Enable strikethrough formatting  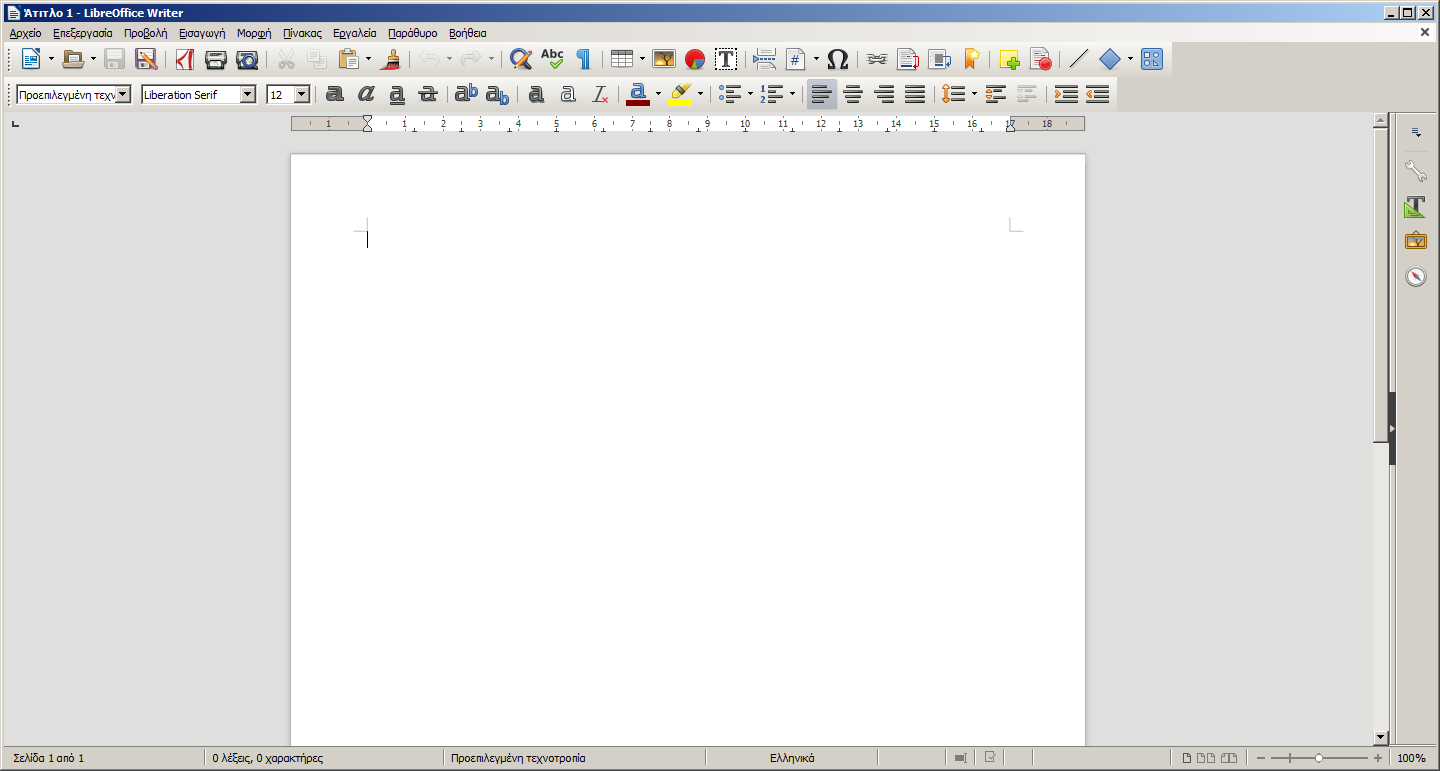(428, 94)
